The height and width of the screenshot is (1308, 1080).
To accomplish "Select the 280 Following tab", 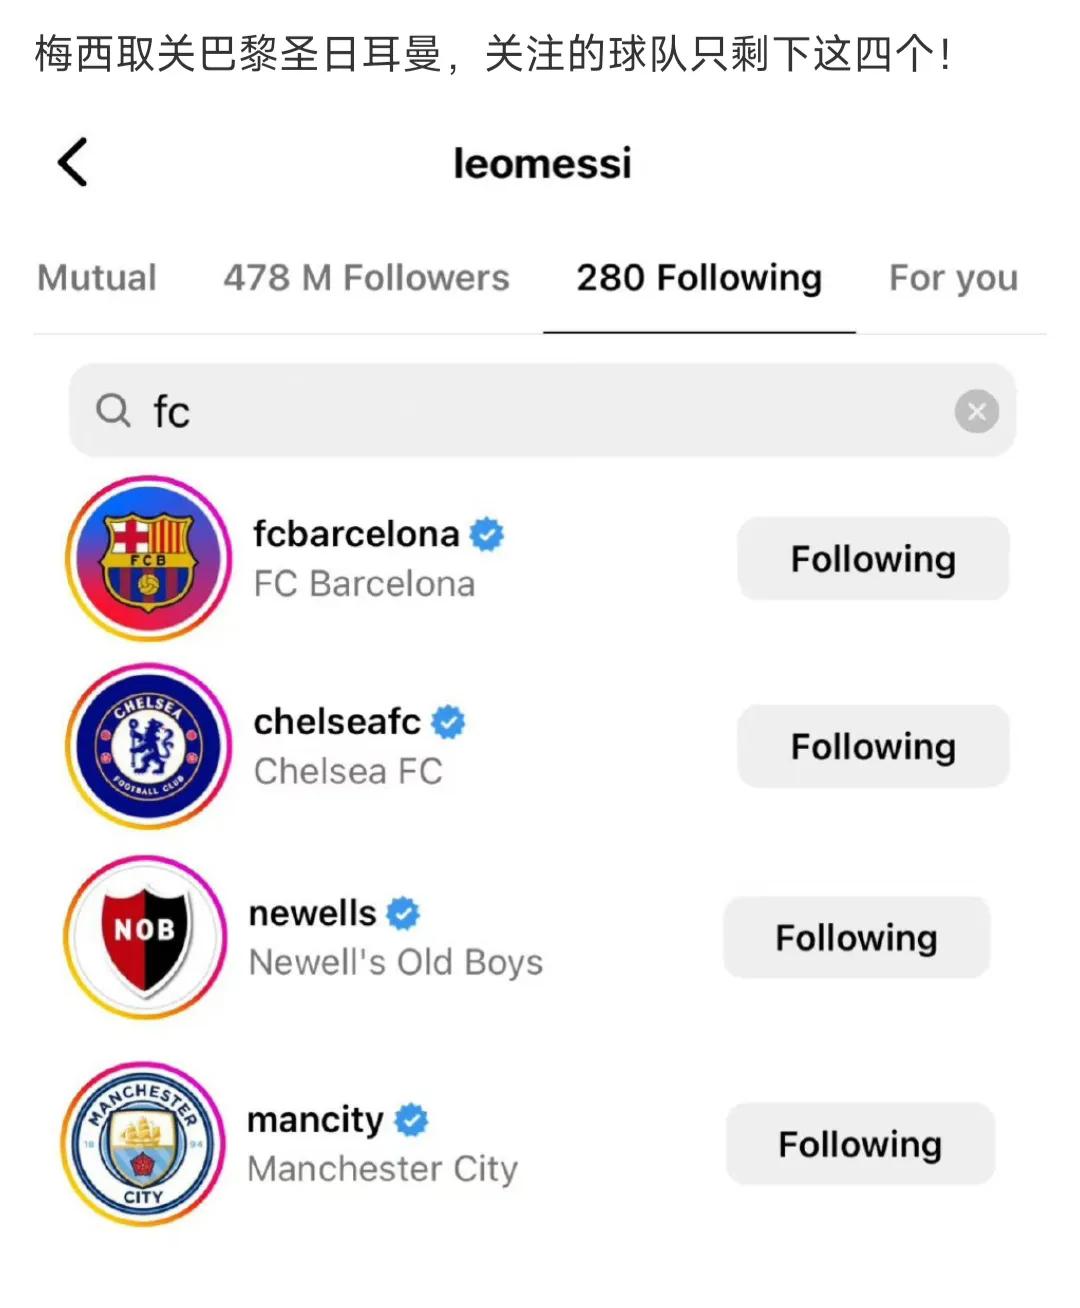I will [699, 277].
